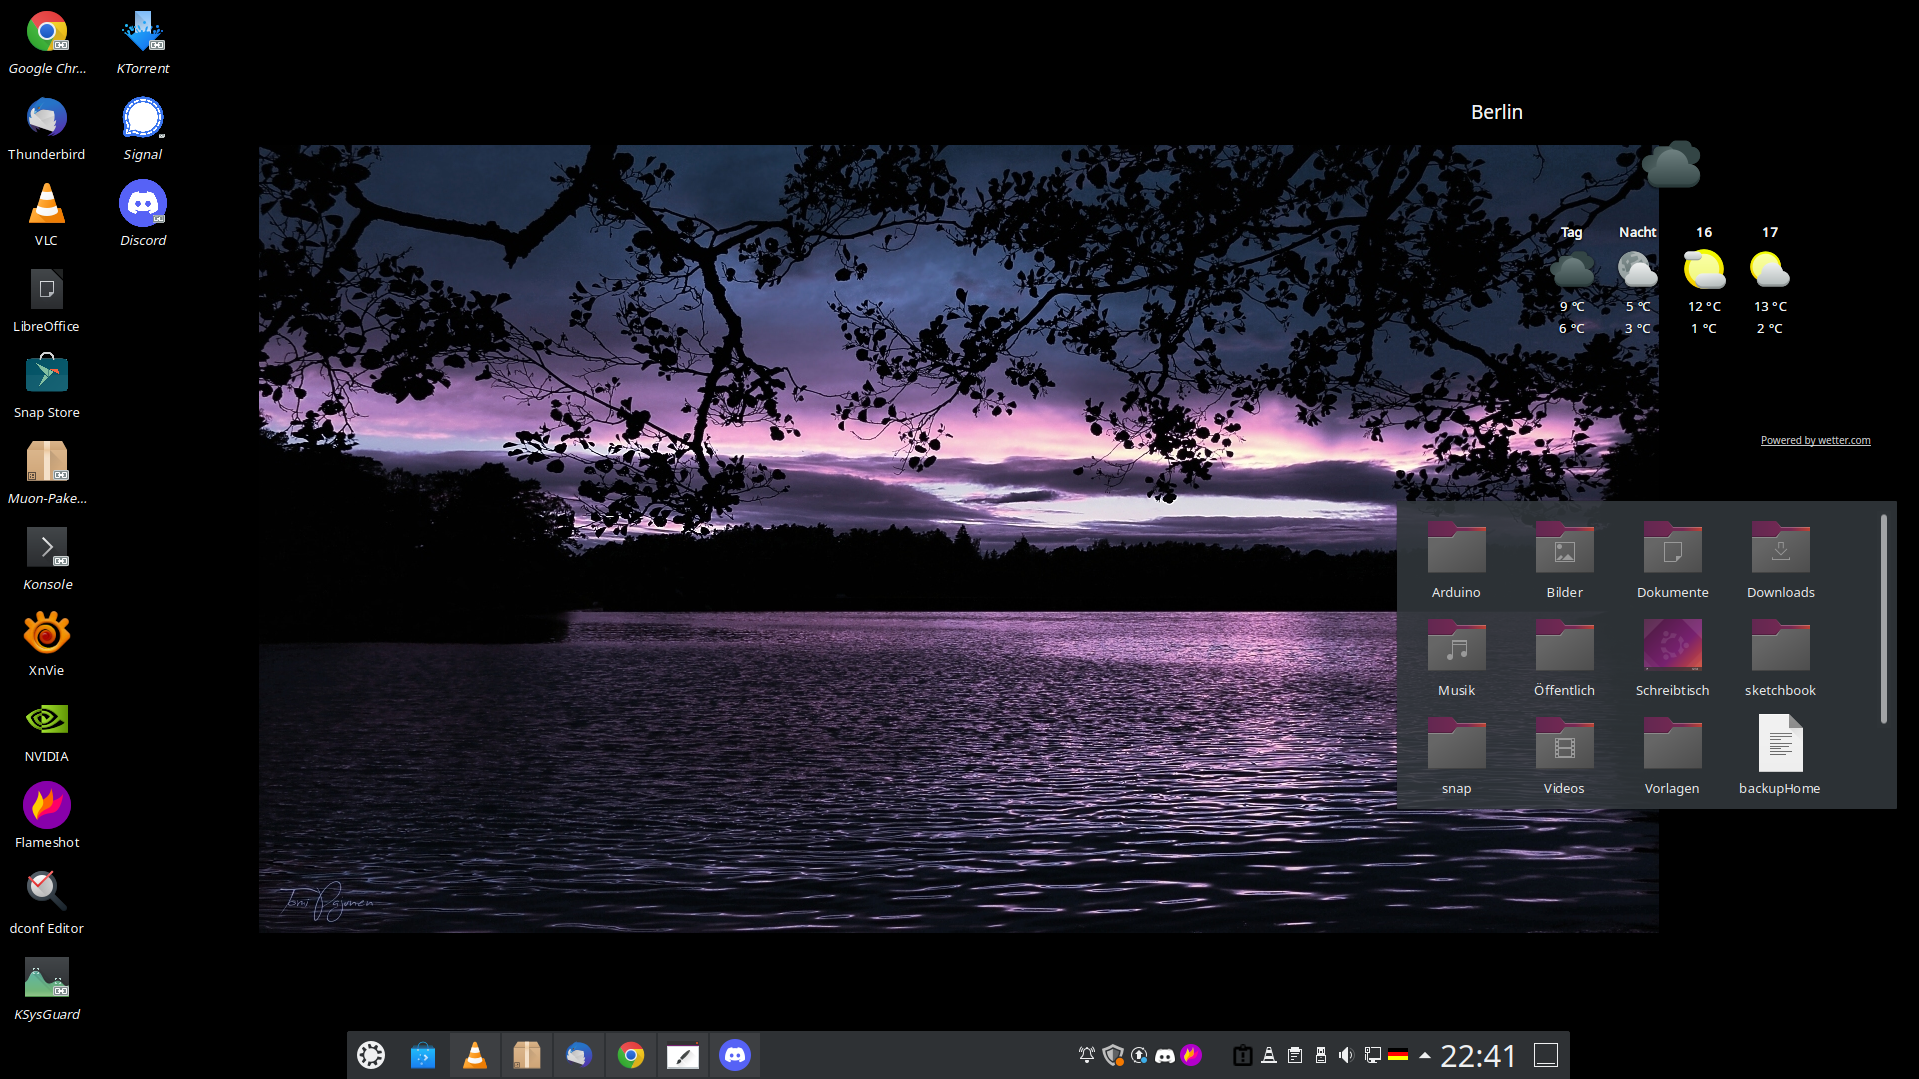Select the Tag forecast column
The width and height of the screenshot is (1919, 1079).
pos(1572,281)
